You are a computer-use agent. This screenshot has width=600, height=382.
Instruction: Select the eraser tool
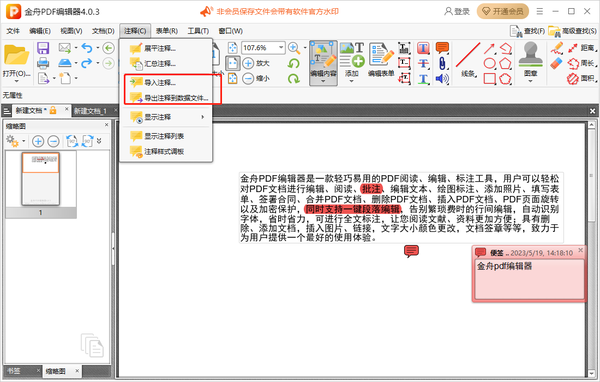[x=557, y=63]
